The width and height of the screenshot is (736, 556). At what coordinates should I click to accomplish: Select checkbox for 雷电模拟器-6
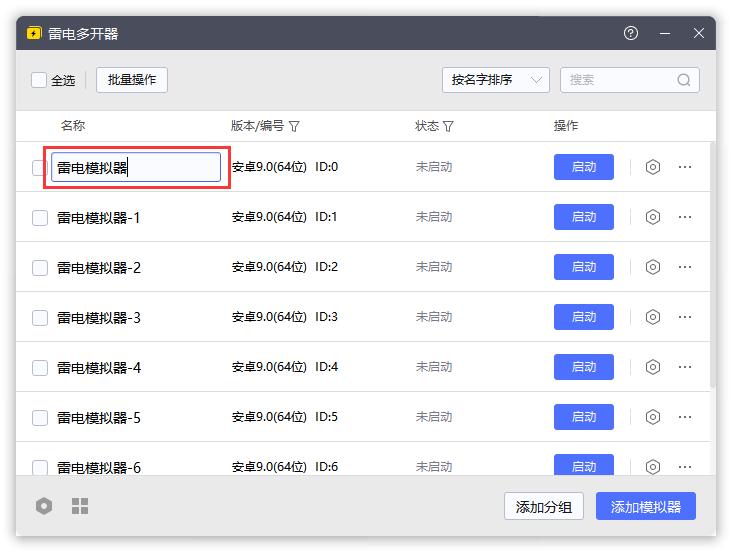coord(40,467)
